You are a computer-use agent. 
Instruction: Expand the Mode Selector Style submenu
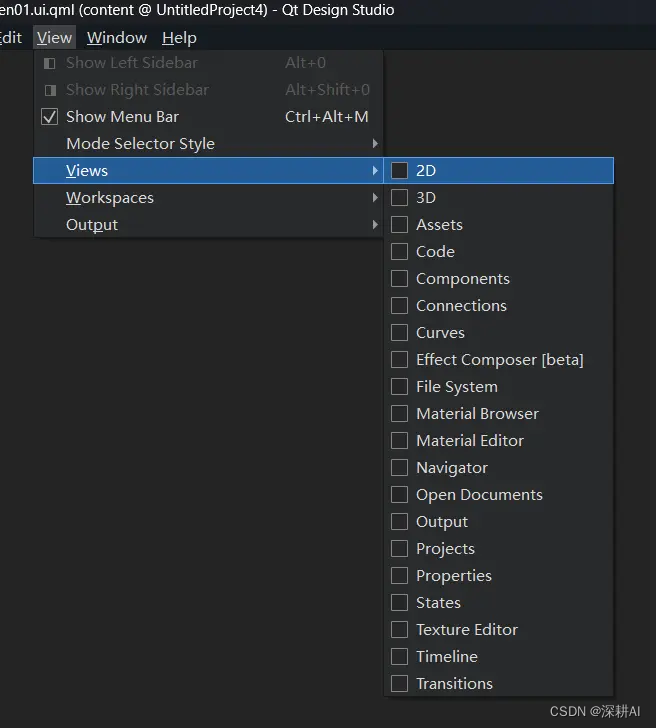coord(208,143)
